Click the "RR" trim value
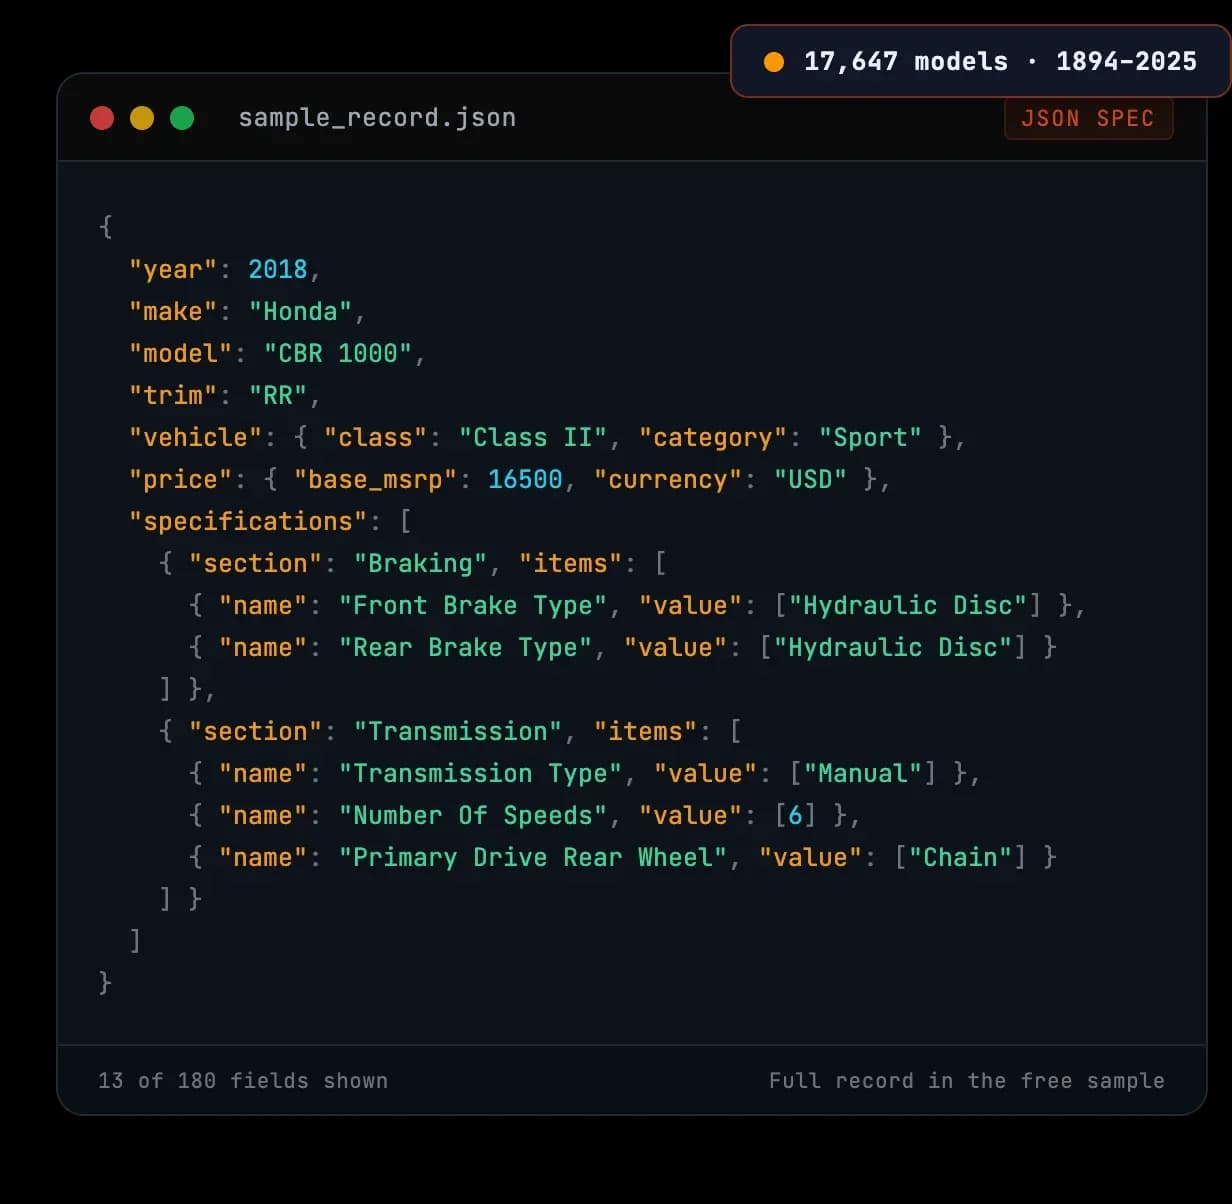This screenshot has height=1204, width=1232. (x=278, y=396)
